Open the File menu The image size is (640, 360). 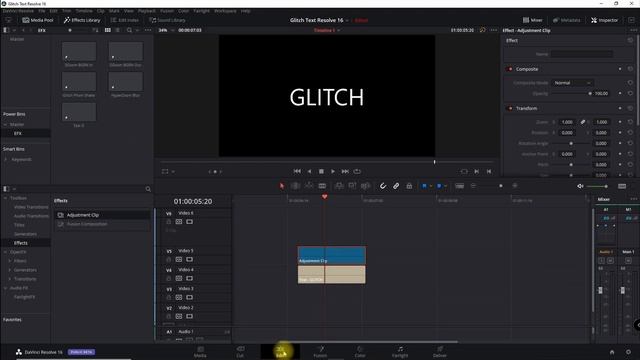[x=42, y=11]
